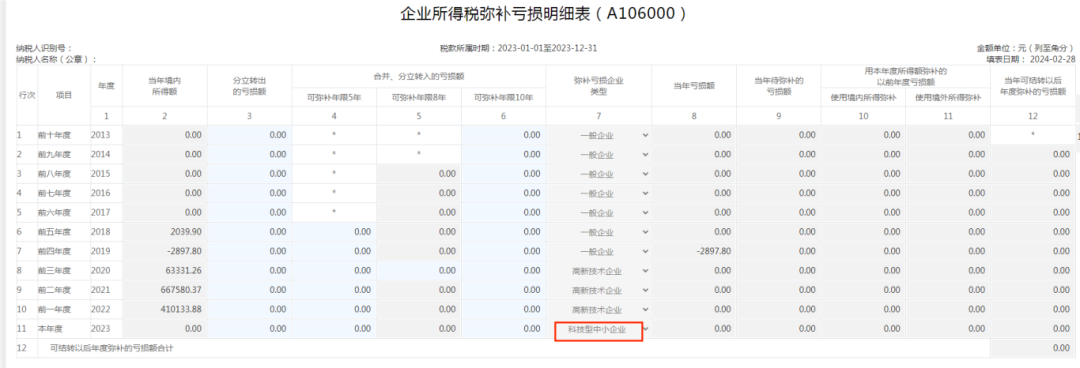Click the 5-year loss field in 2018 row
This screenshot has width=1080, height=368.
[x=334, y=232]
